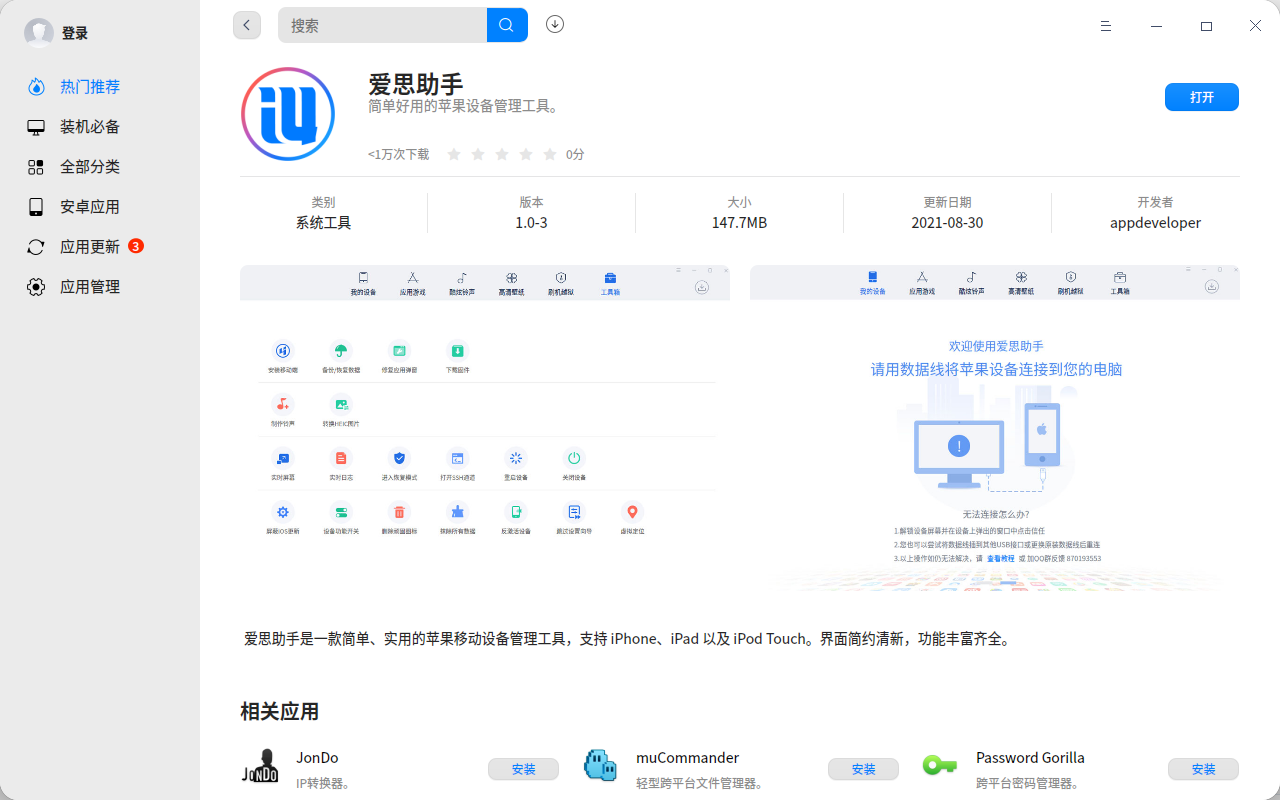Image resolution: width=1280 pixels, height=800 pixels.
Task: Click the 登录 user avatar
Action: pos(39,33)
